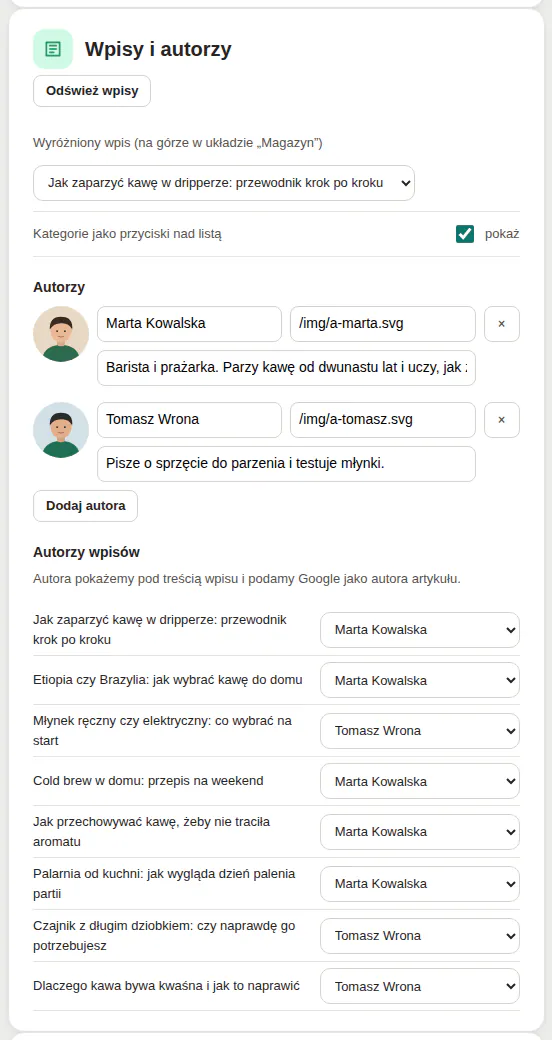552x1040 pixels.
Task: Edit Marta's bio field 'Barista i prażarka'
Action: tap(287, 368)
